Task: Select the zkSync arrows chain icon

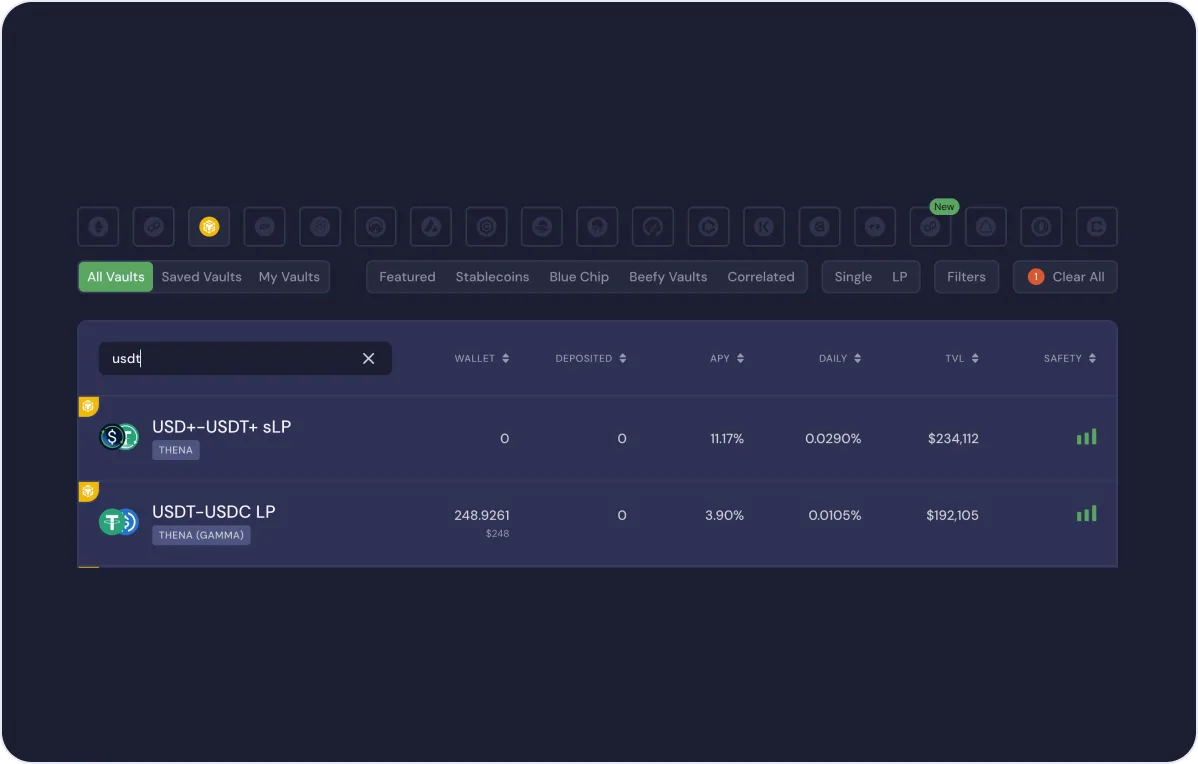Action: coord(875,227)
